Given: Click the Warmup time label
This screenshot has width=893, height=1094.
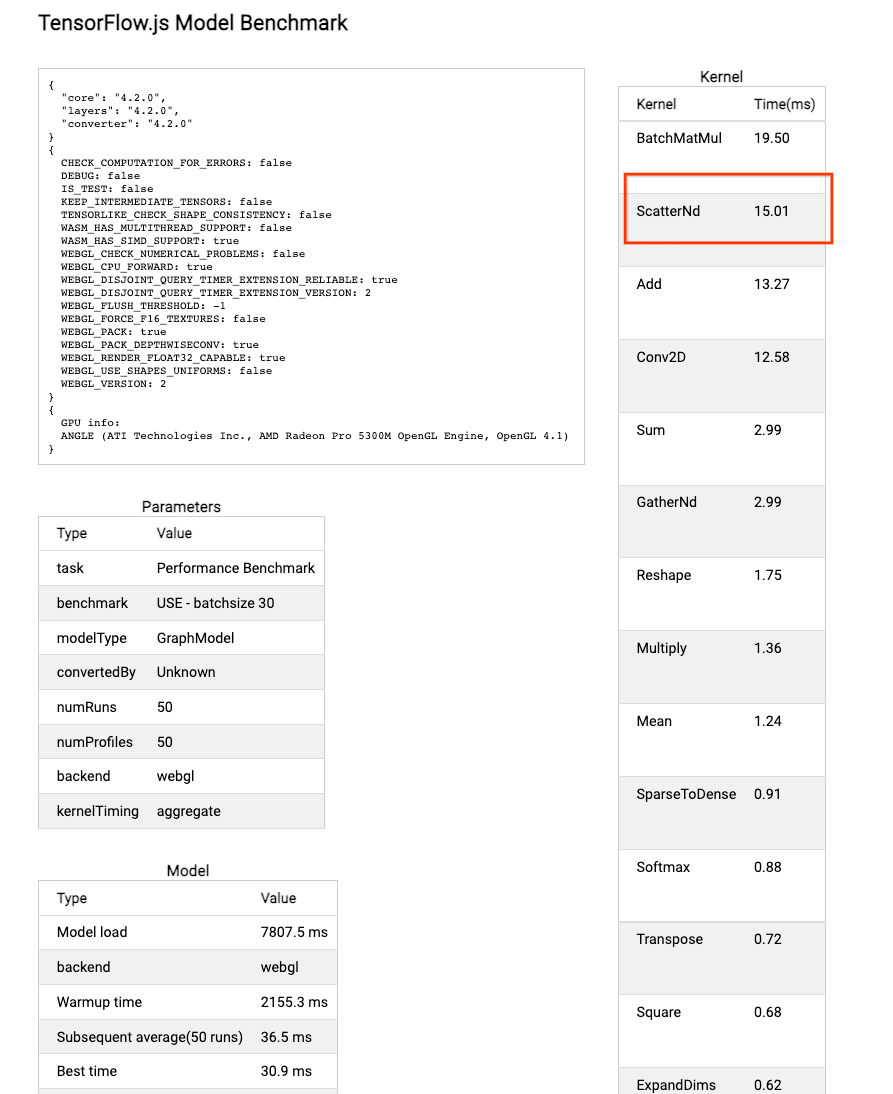Looking at the screenshot, I should (x=99, y=1003).
